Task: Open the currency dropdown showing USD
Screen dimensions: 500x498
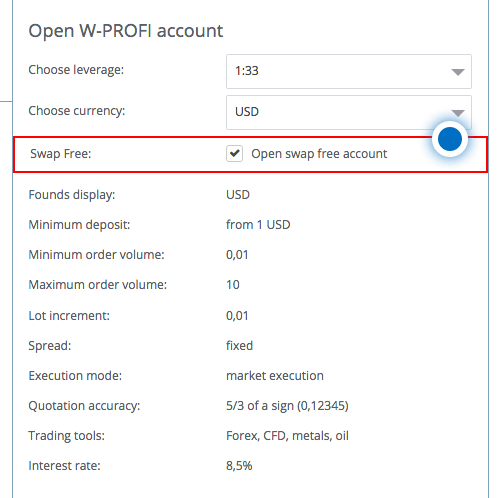Action: 349,112
